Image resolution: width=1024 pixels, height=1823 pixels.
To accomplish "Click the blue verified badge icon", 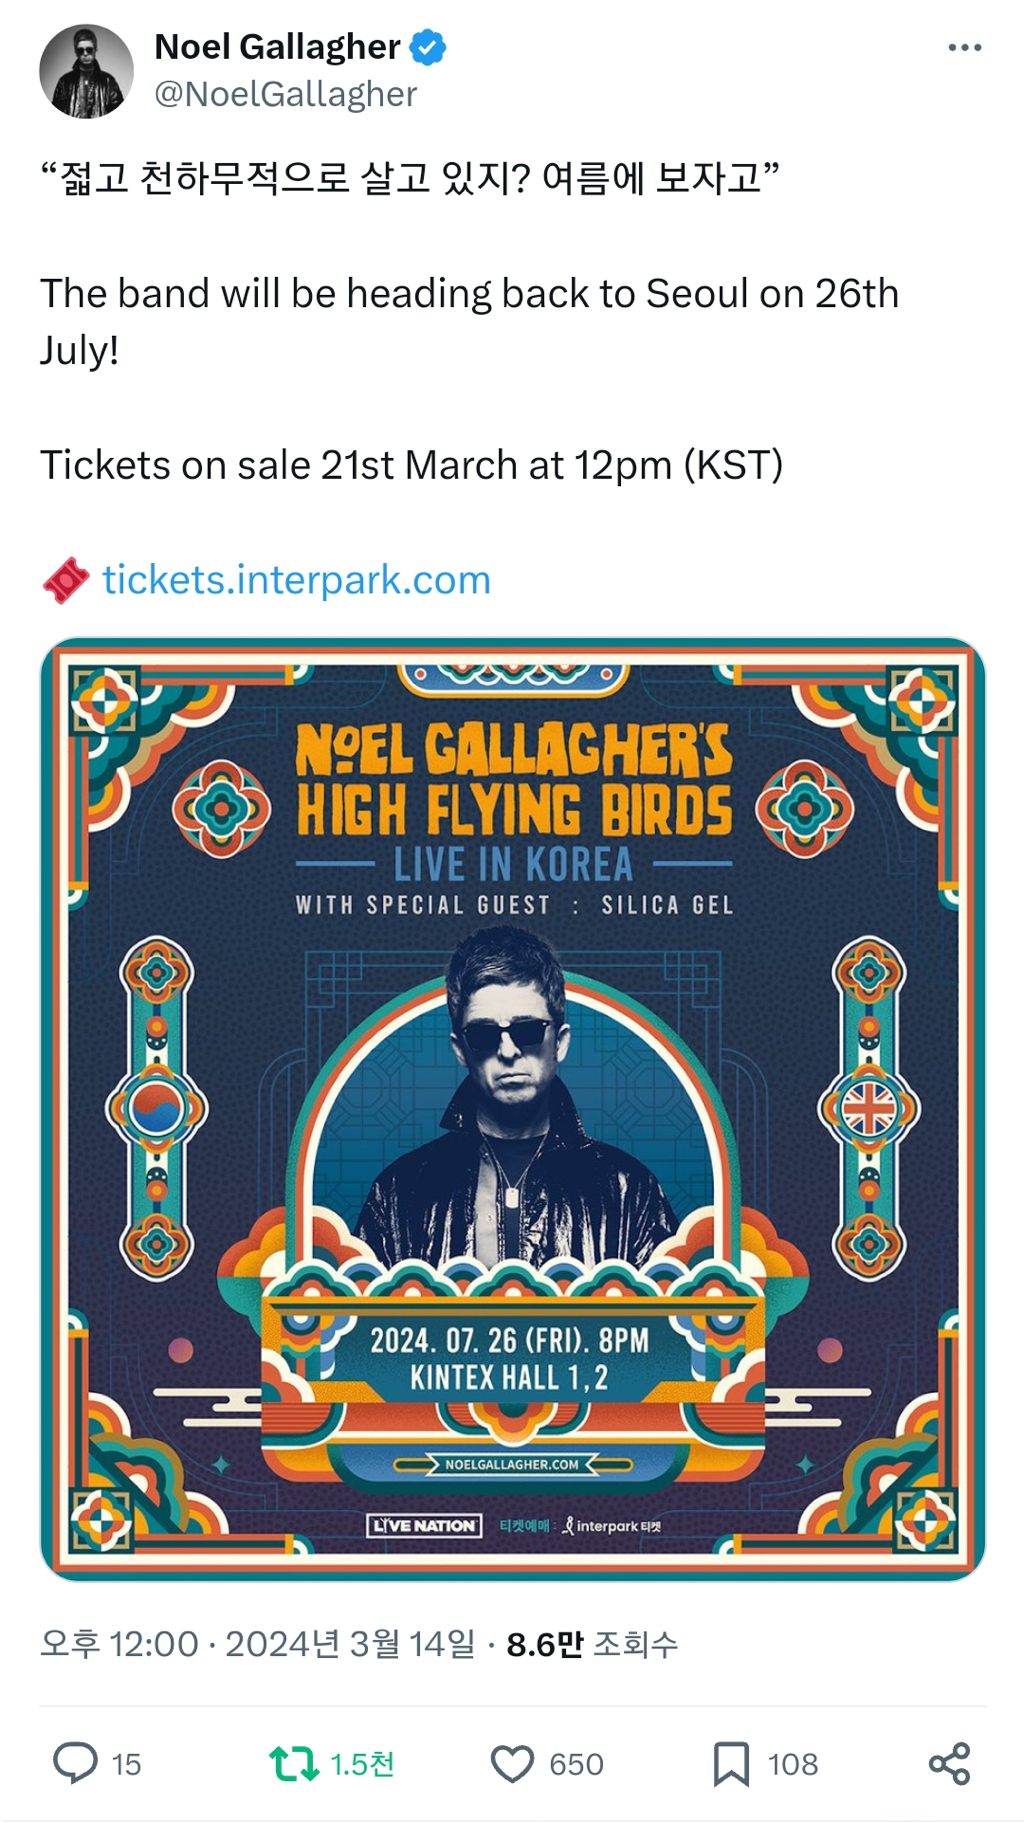I will pyautogui.click(x=428, y=47).
